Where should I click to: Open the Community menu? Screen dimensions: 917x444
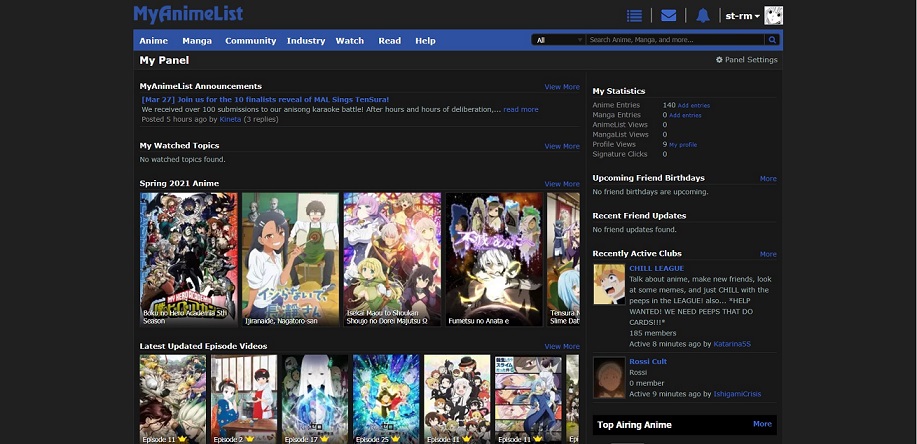tap(250, 40)
